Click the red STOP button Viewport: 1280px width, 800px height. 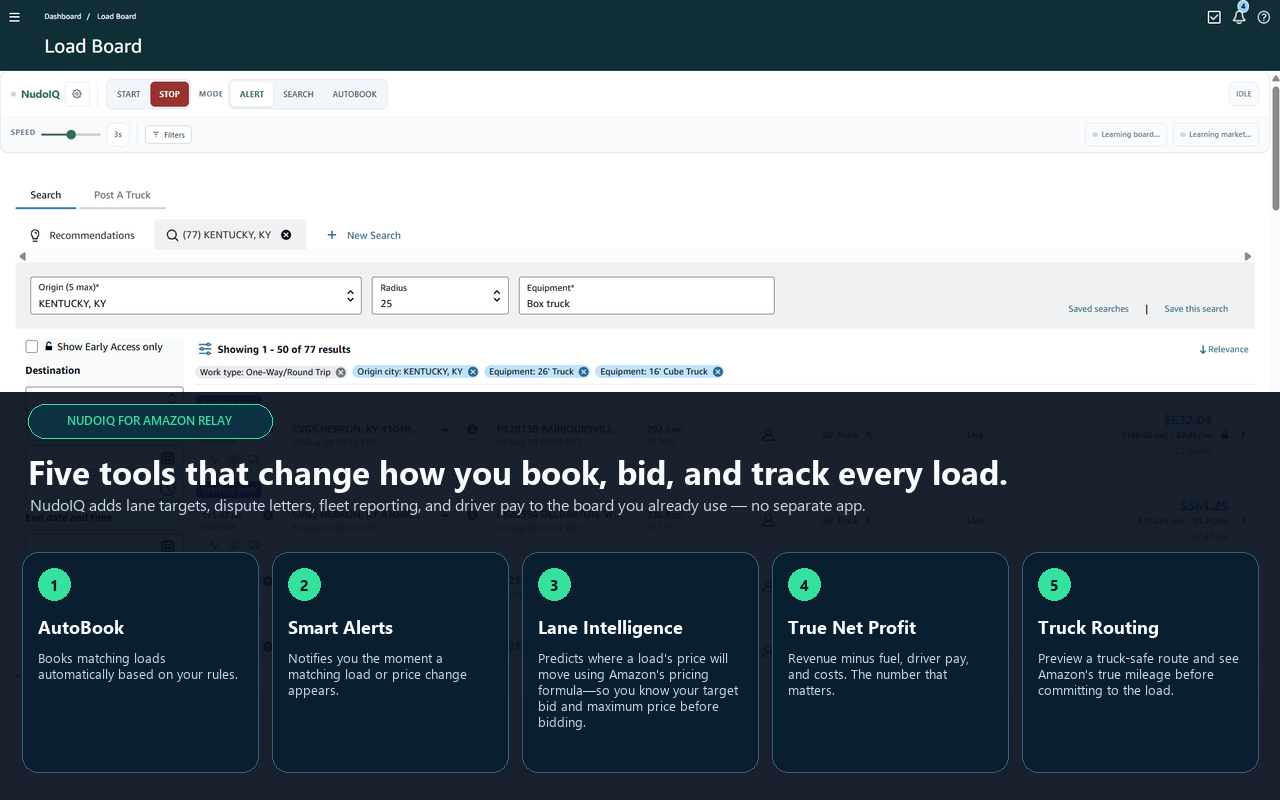tap(170, 94)
